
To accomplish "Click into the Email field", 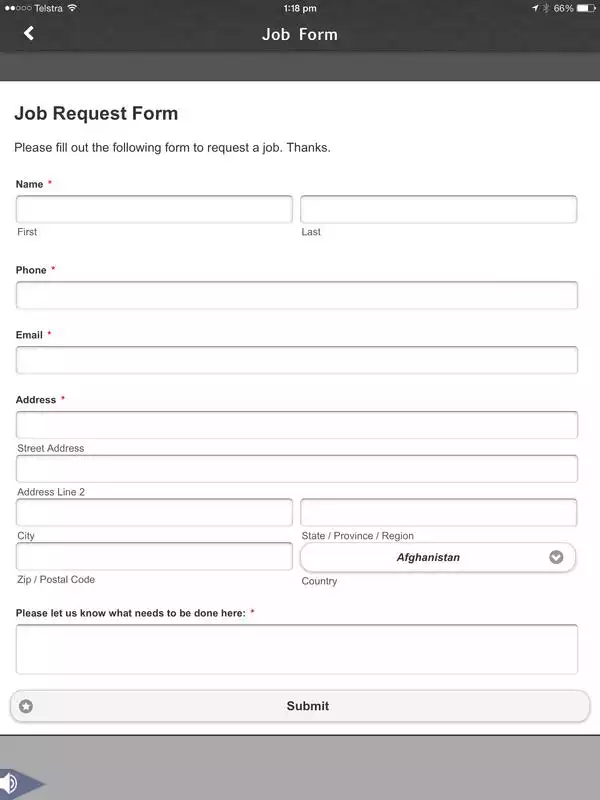I will pyautogui.click(x=297, y=360).
